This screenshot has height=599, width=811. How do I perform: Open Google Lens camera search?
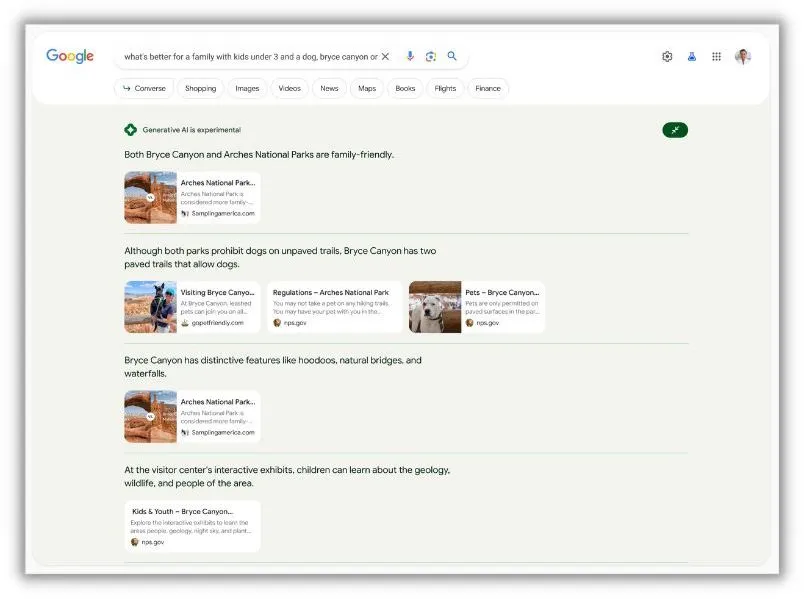click(x=431, y=56)
